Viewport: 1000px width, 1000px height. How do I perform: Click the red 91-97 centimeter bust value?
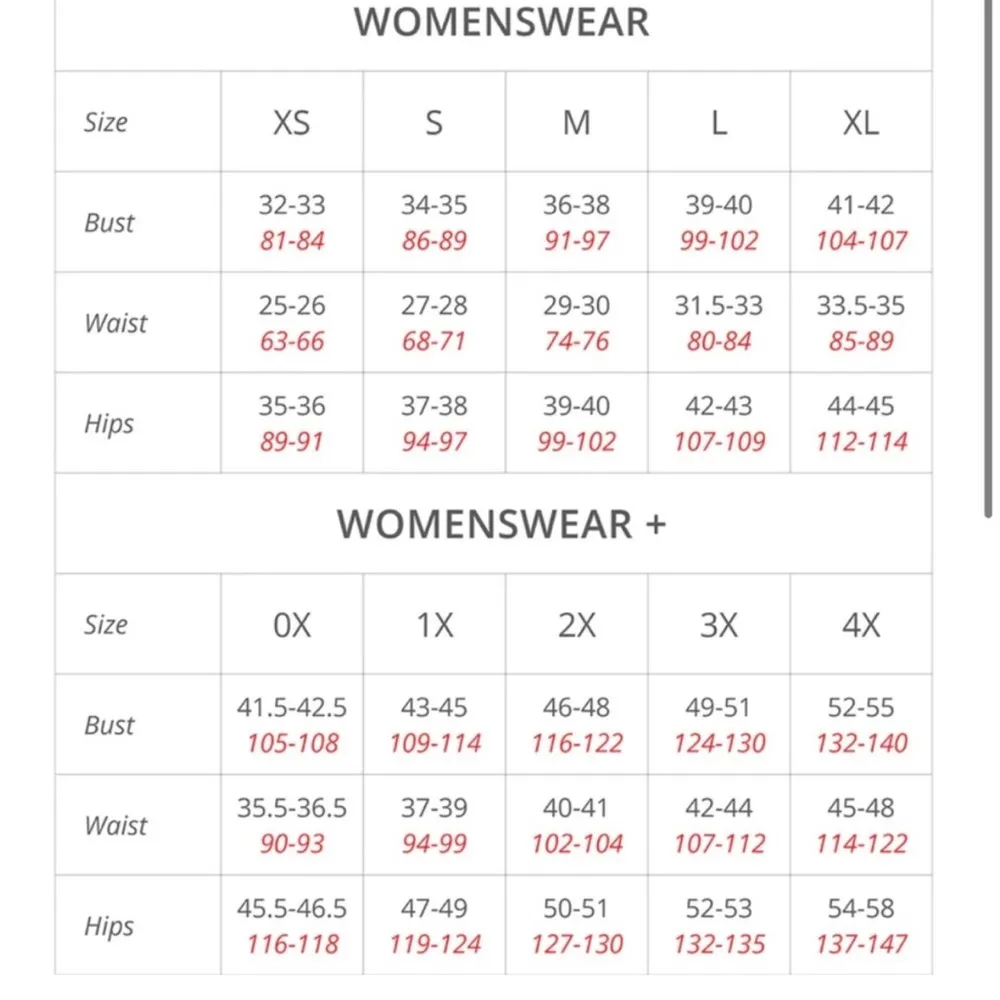[x=576, y=241]
